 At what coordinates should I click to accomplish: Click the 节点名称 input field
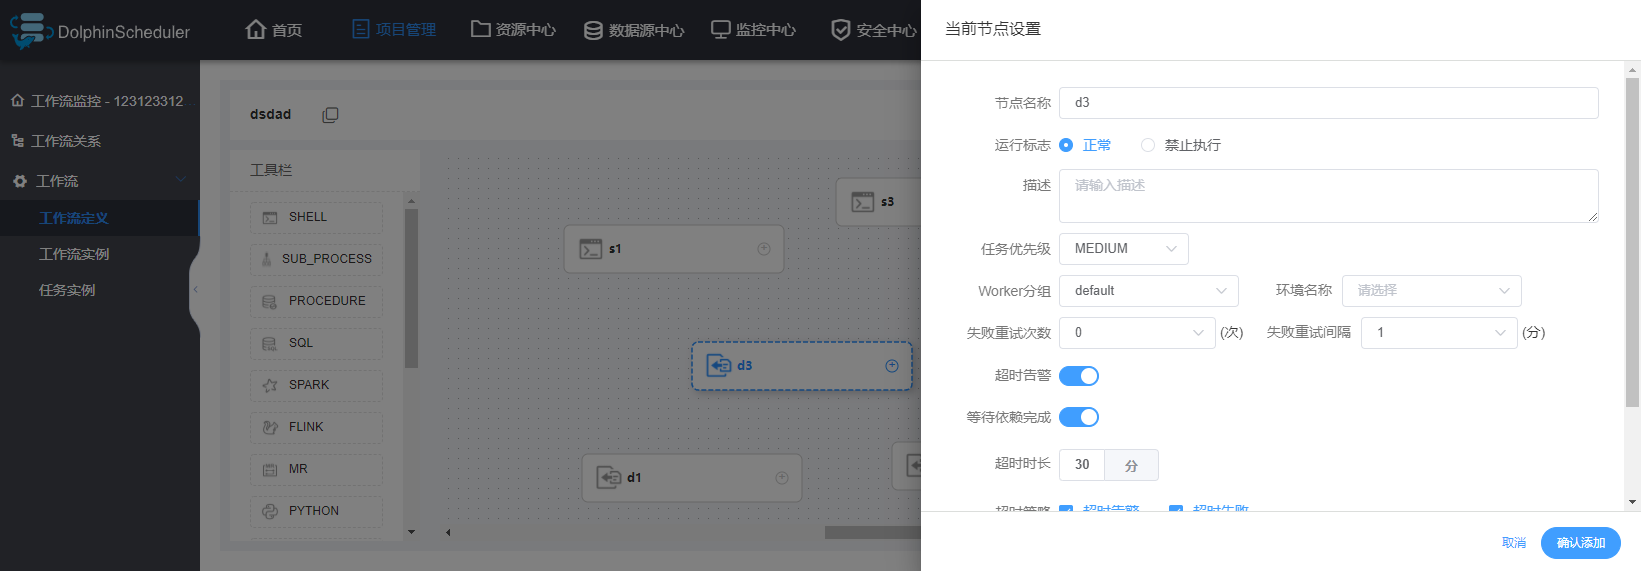(1329, 103)
